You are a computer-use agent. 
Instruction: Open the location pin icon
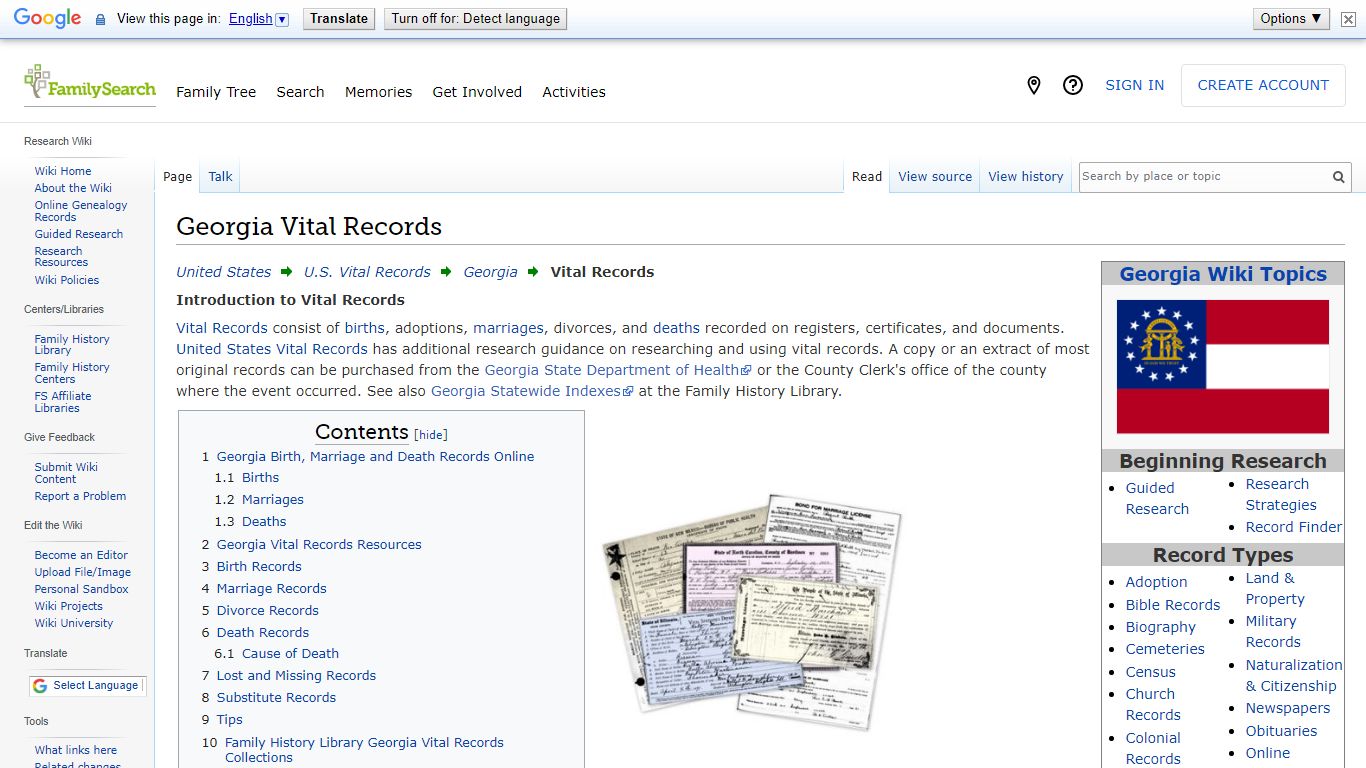(x=1034, y=86)
